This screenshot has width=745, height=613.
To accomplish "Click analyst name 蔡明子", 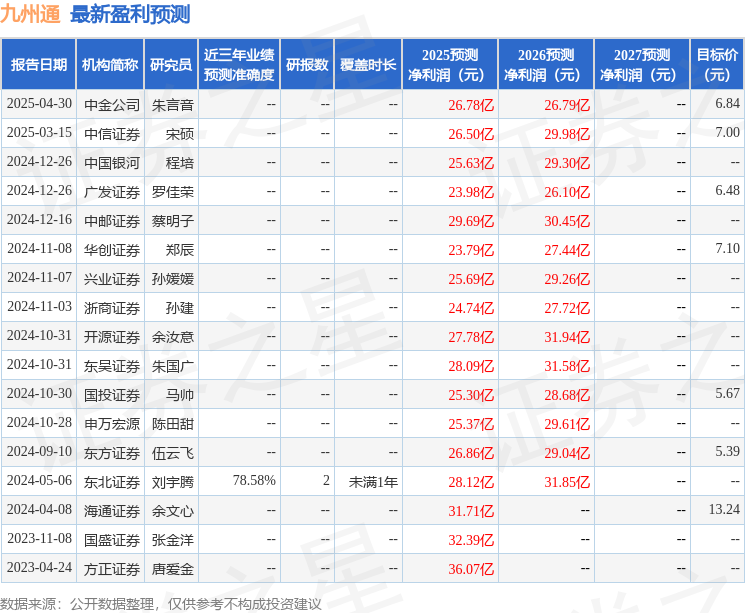I will pyautogui.click(x=173, y=220).
